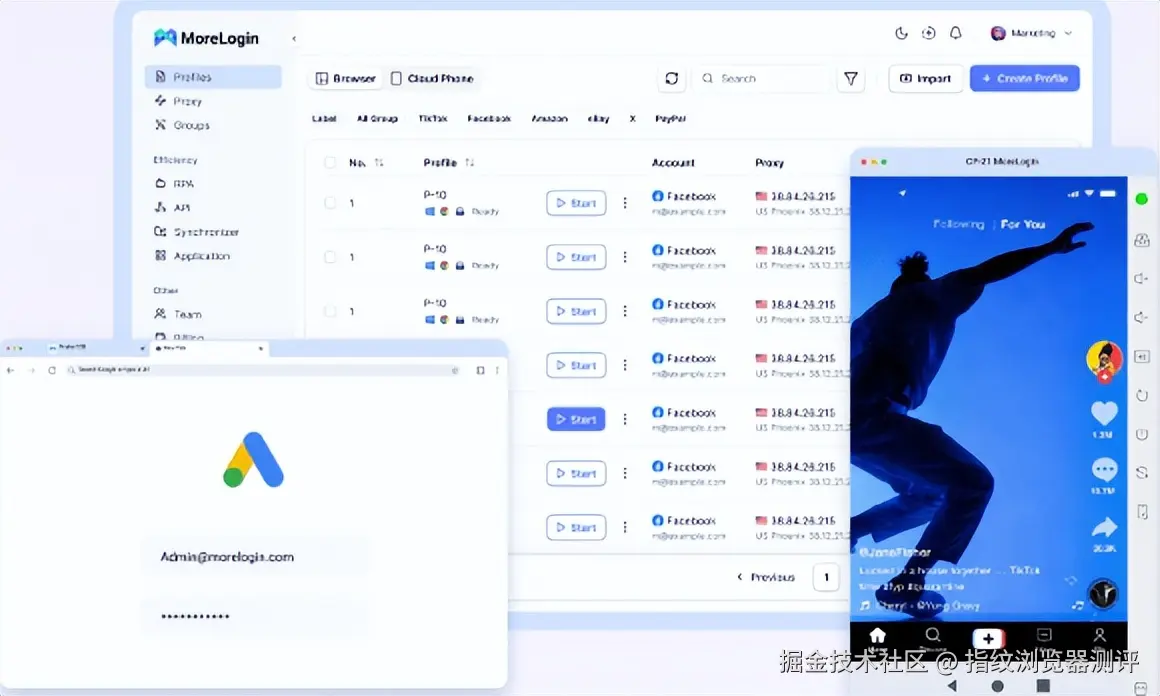Select the PayPal group filter

click(670, 118)
